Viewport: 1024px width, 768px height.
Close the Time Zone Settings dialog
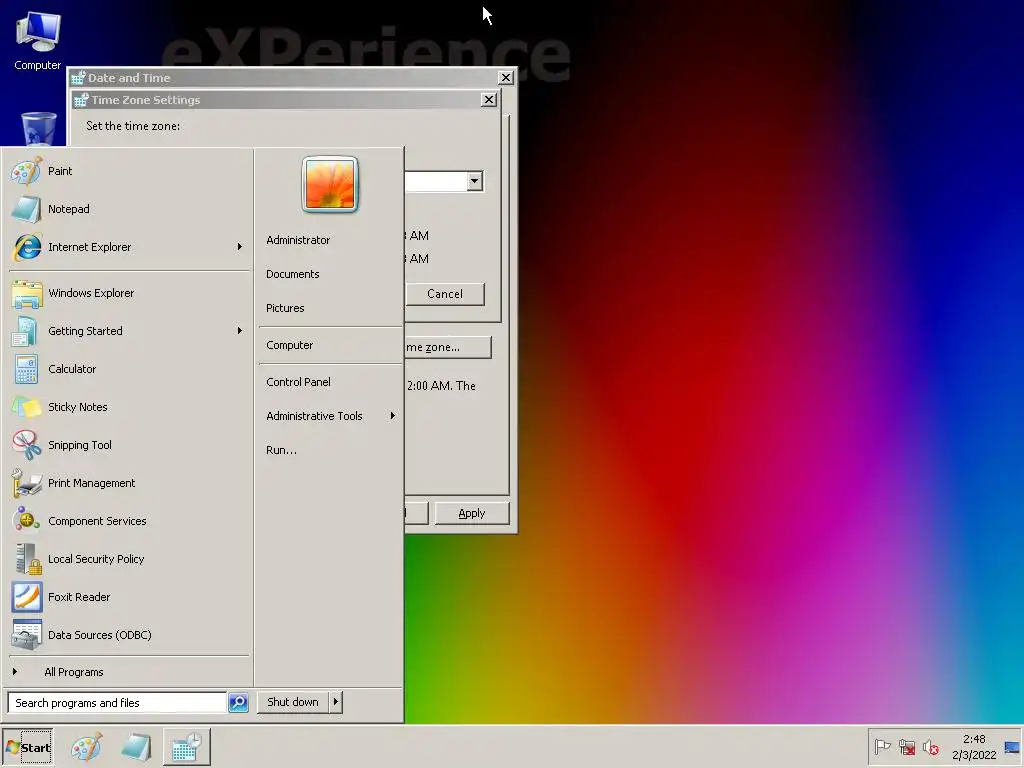488,100
